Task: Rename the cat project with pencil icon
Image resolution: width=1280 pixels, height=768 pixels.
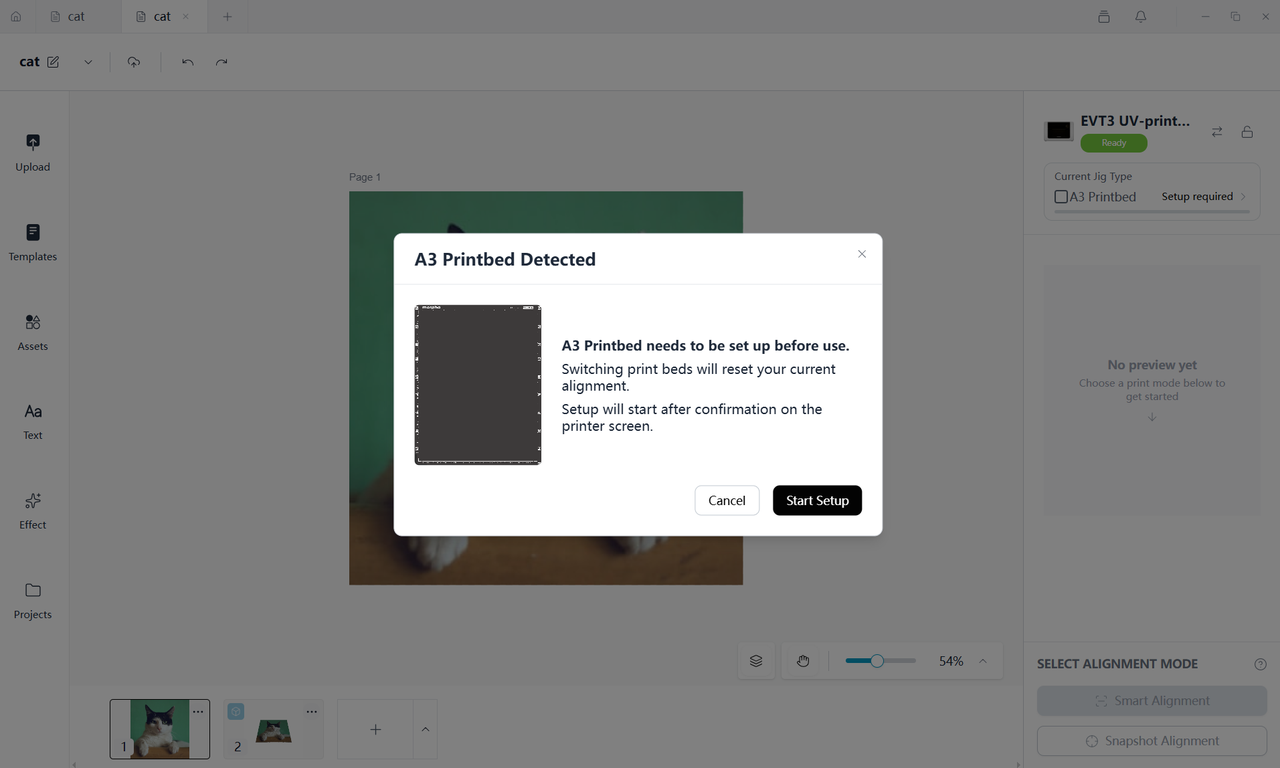Action: pyautogui.click(x=53, y=62)
